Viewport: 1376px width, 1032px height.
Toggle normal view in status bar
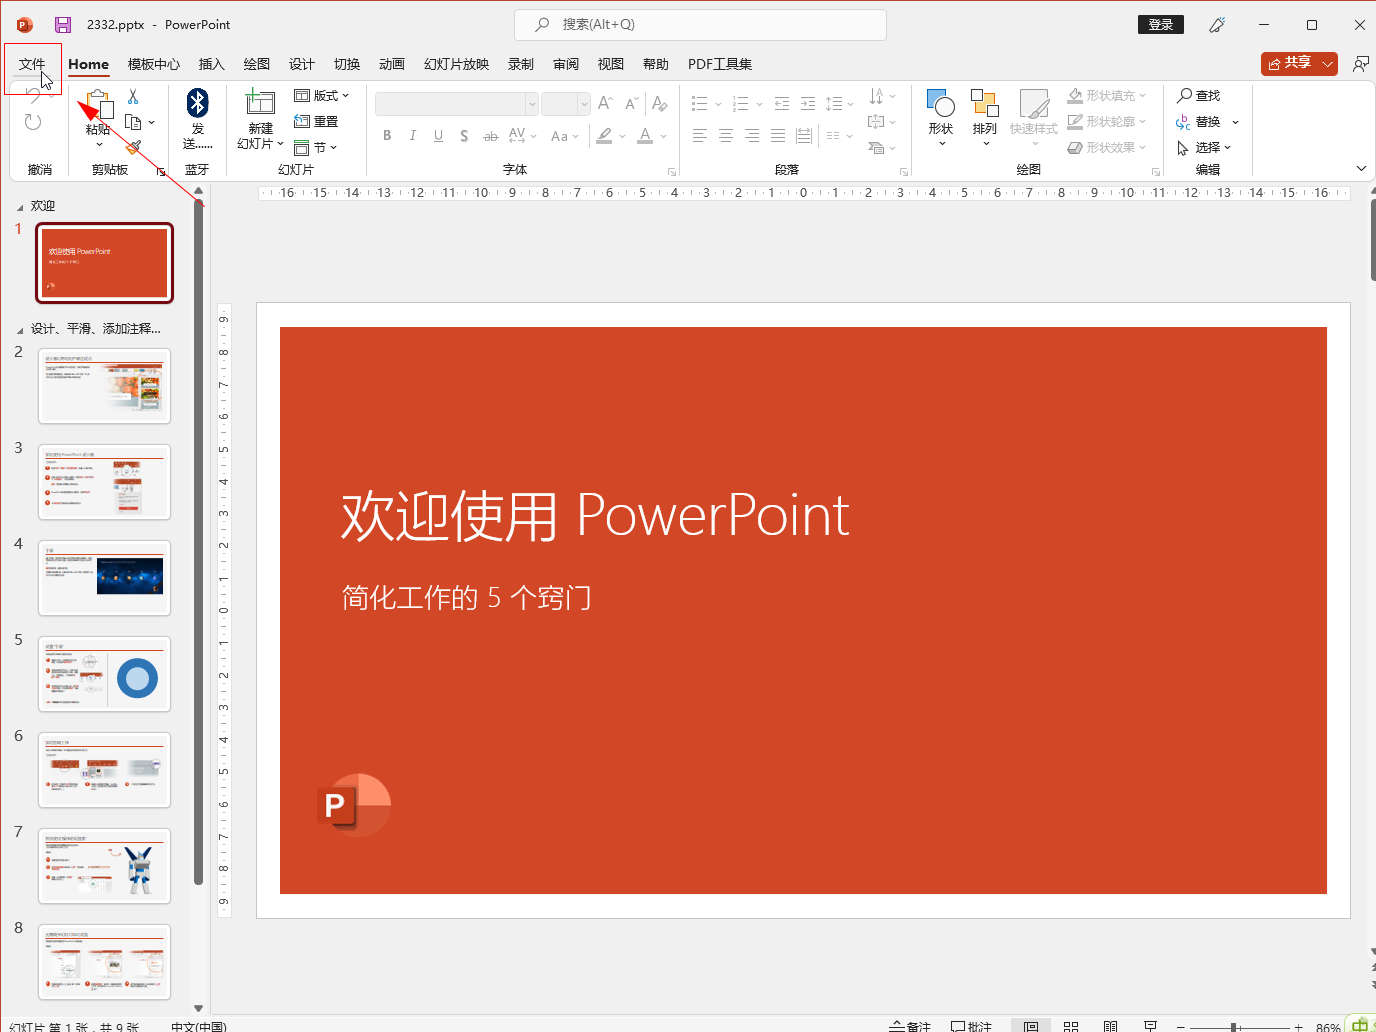(x=1031, y=1026)
